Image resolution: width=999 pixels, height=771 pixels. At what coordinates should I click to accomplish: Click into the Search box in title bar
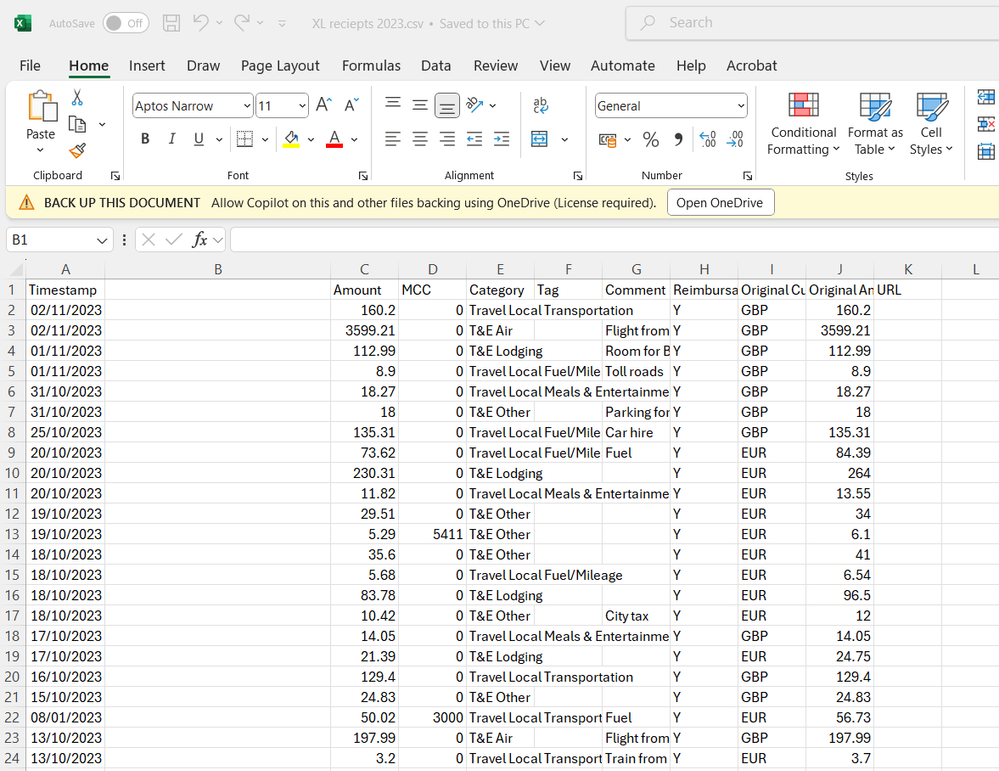point(810,23)
